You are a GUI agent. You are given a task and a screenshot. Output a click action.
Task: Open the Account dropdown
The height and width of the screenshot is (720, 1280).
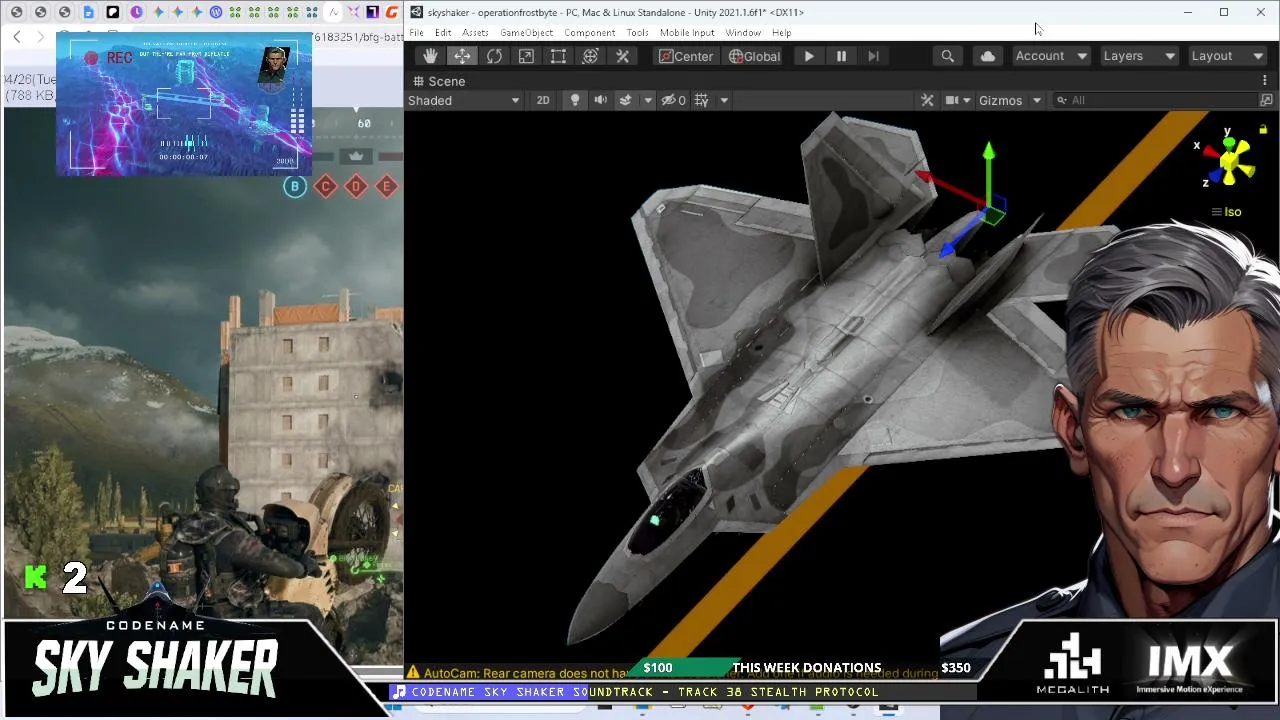[1051, 56]
